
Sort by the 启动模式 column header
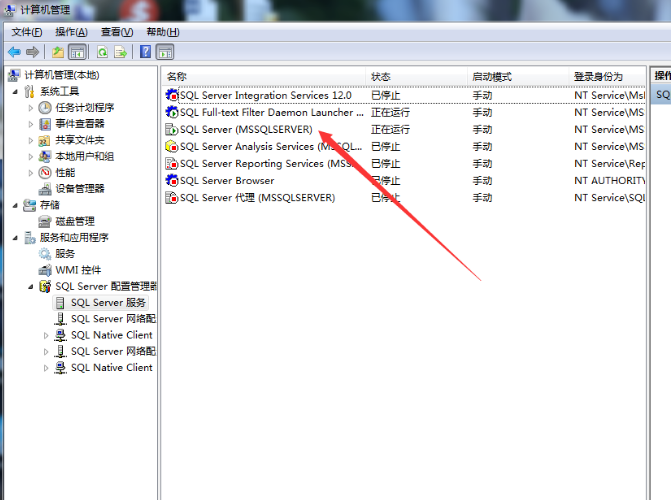518,77
